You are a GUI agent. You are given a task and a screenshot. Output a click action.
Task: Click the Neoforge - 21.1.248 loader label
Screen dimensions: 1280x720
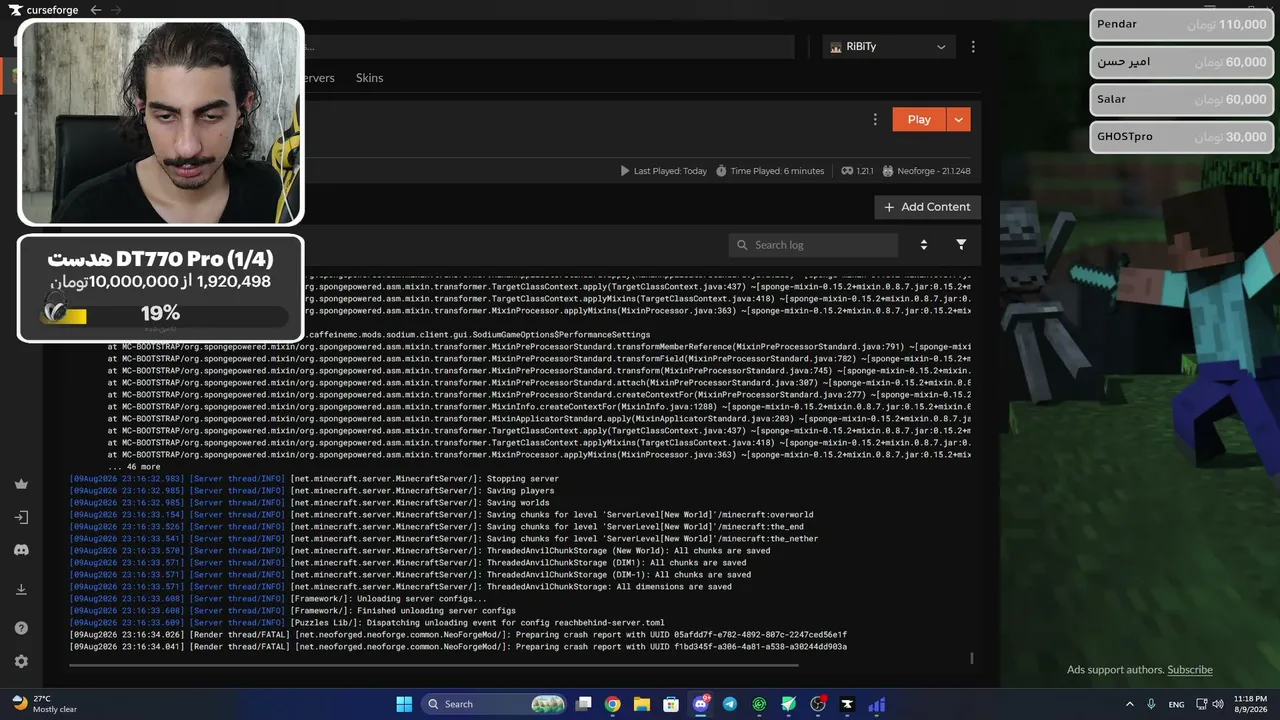[926, 171]
